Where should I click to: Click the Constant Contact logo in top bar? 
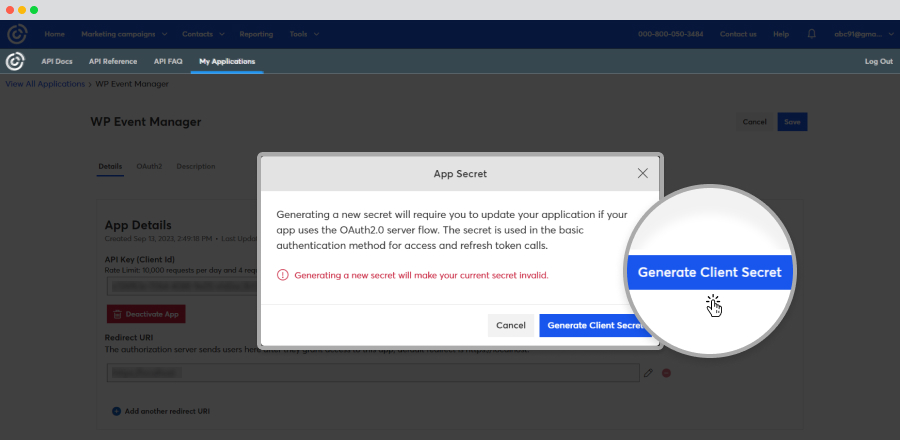click(x=17, y=34)
